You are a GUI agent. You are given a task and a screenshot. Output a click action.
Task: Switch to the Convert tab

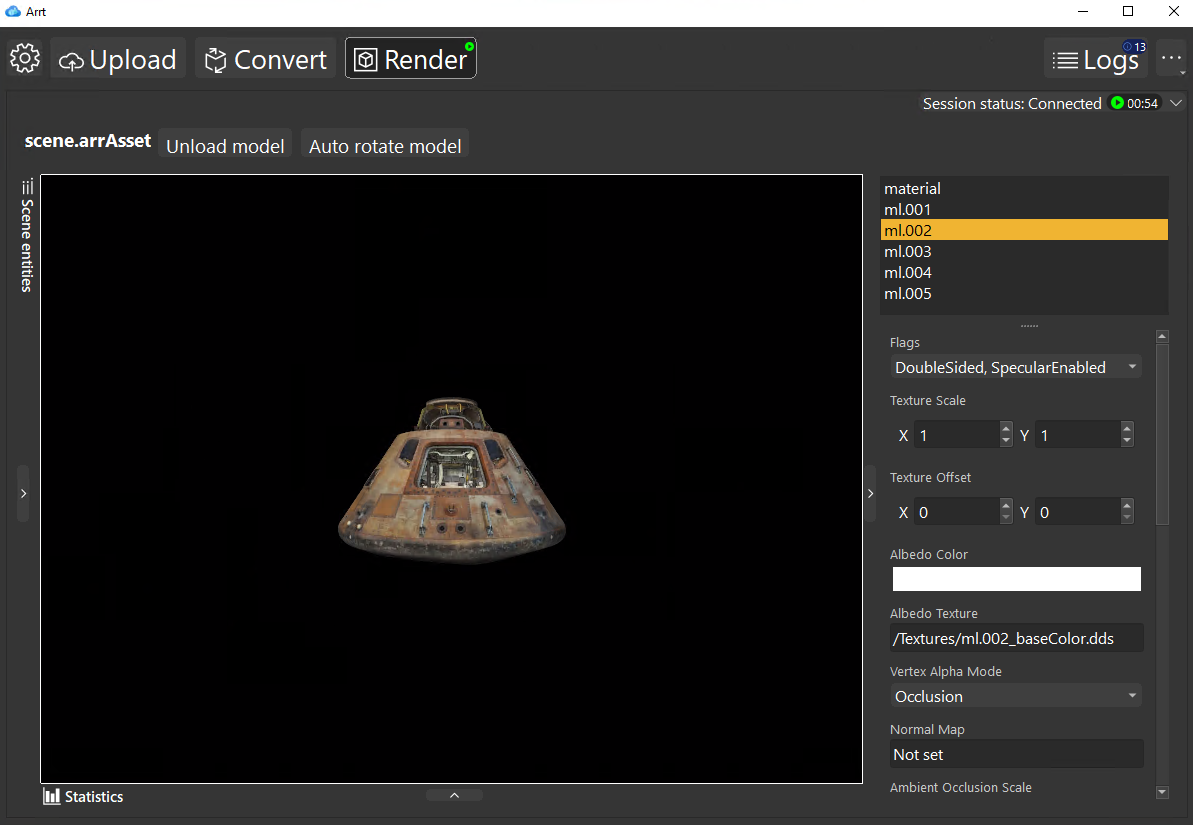(x=266, y=59)
